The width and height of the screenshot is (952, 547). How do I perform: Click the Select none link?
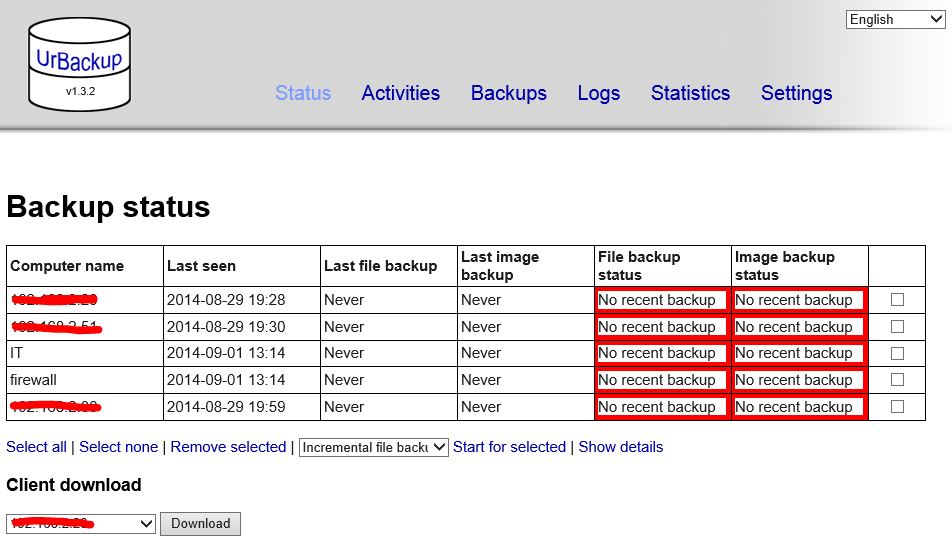[118, 447]
